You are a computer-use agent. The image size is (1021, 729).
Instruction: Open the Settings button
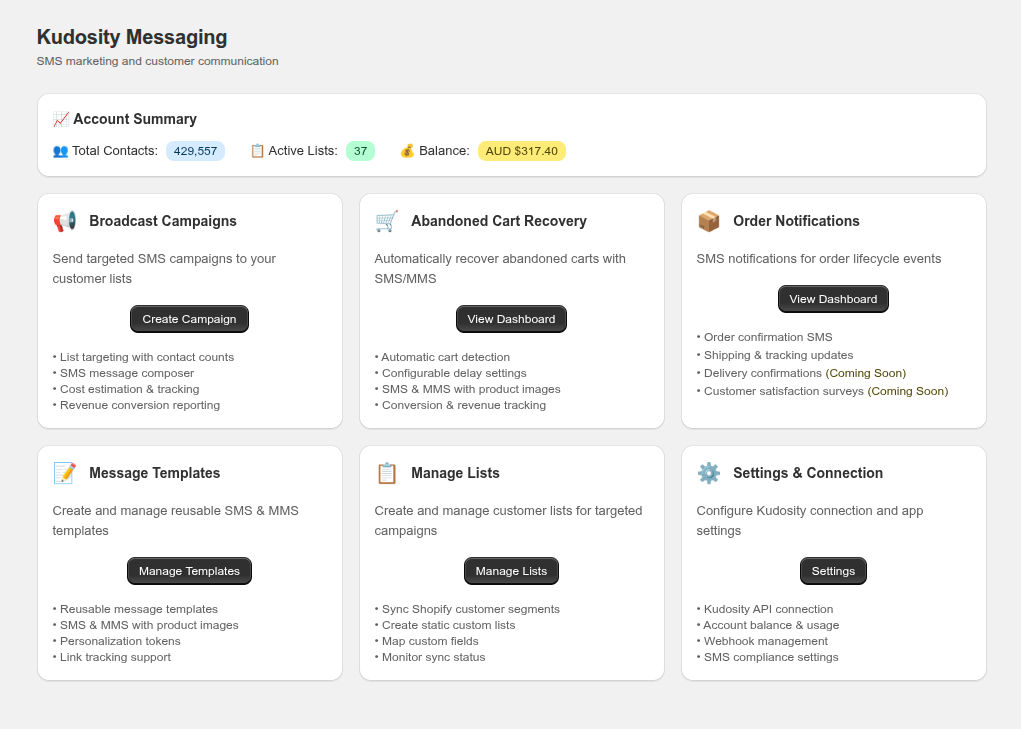[x=833, y=571]
